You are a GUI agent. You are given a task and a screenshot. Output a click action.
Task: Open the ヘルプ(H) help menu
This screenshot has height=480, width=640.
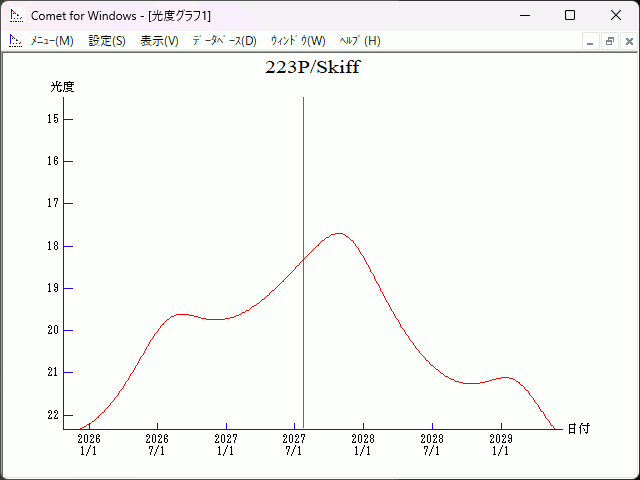click(360, 41)
